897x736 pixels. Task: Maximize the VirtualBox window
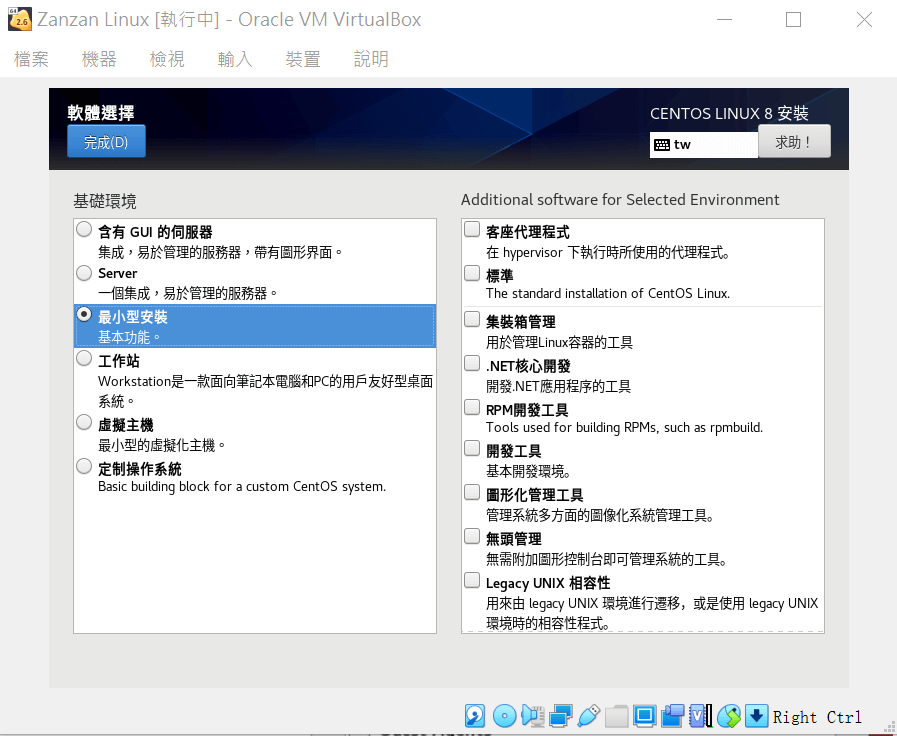click(x=793, y=19)
